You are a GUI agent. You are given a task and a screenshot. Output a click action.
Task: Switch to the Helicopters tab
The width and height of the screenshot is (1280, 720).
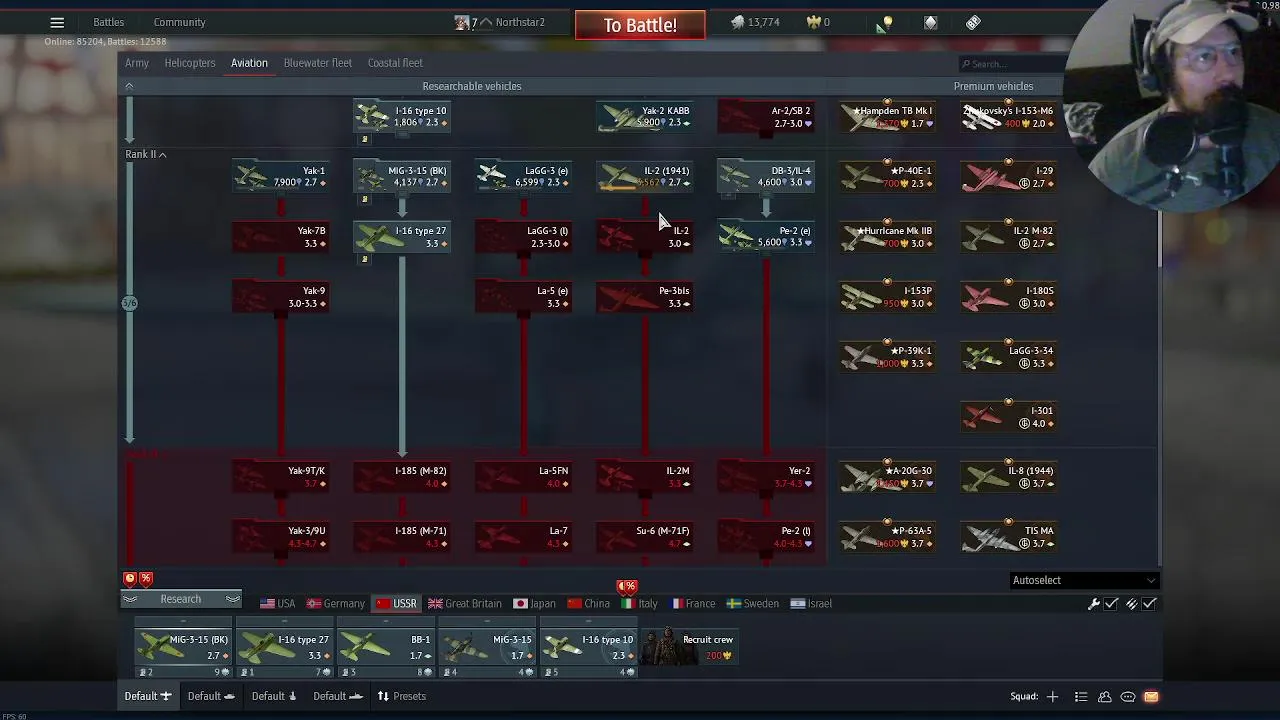coord(190,63)
